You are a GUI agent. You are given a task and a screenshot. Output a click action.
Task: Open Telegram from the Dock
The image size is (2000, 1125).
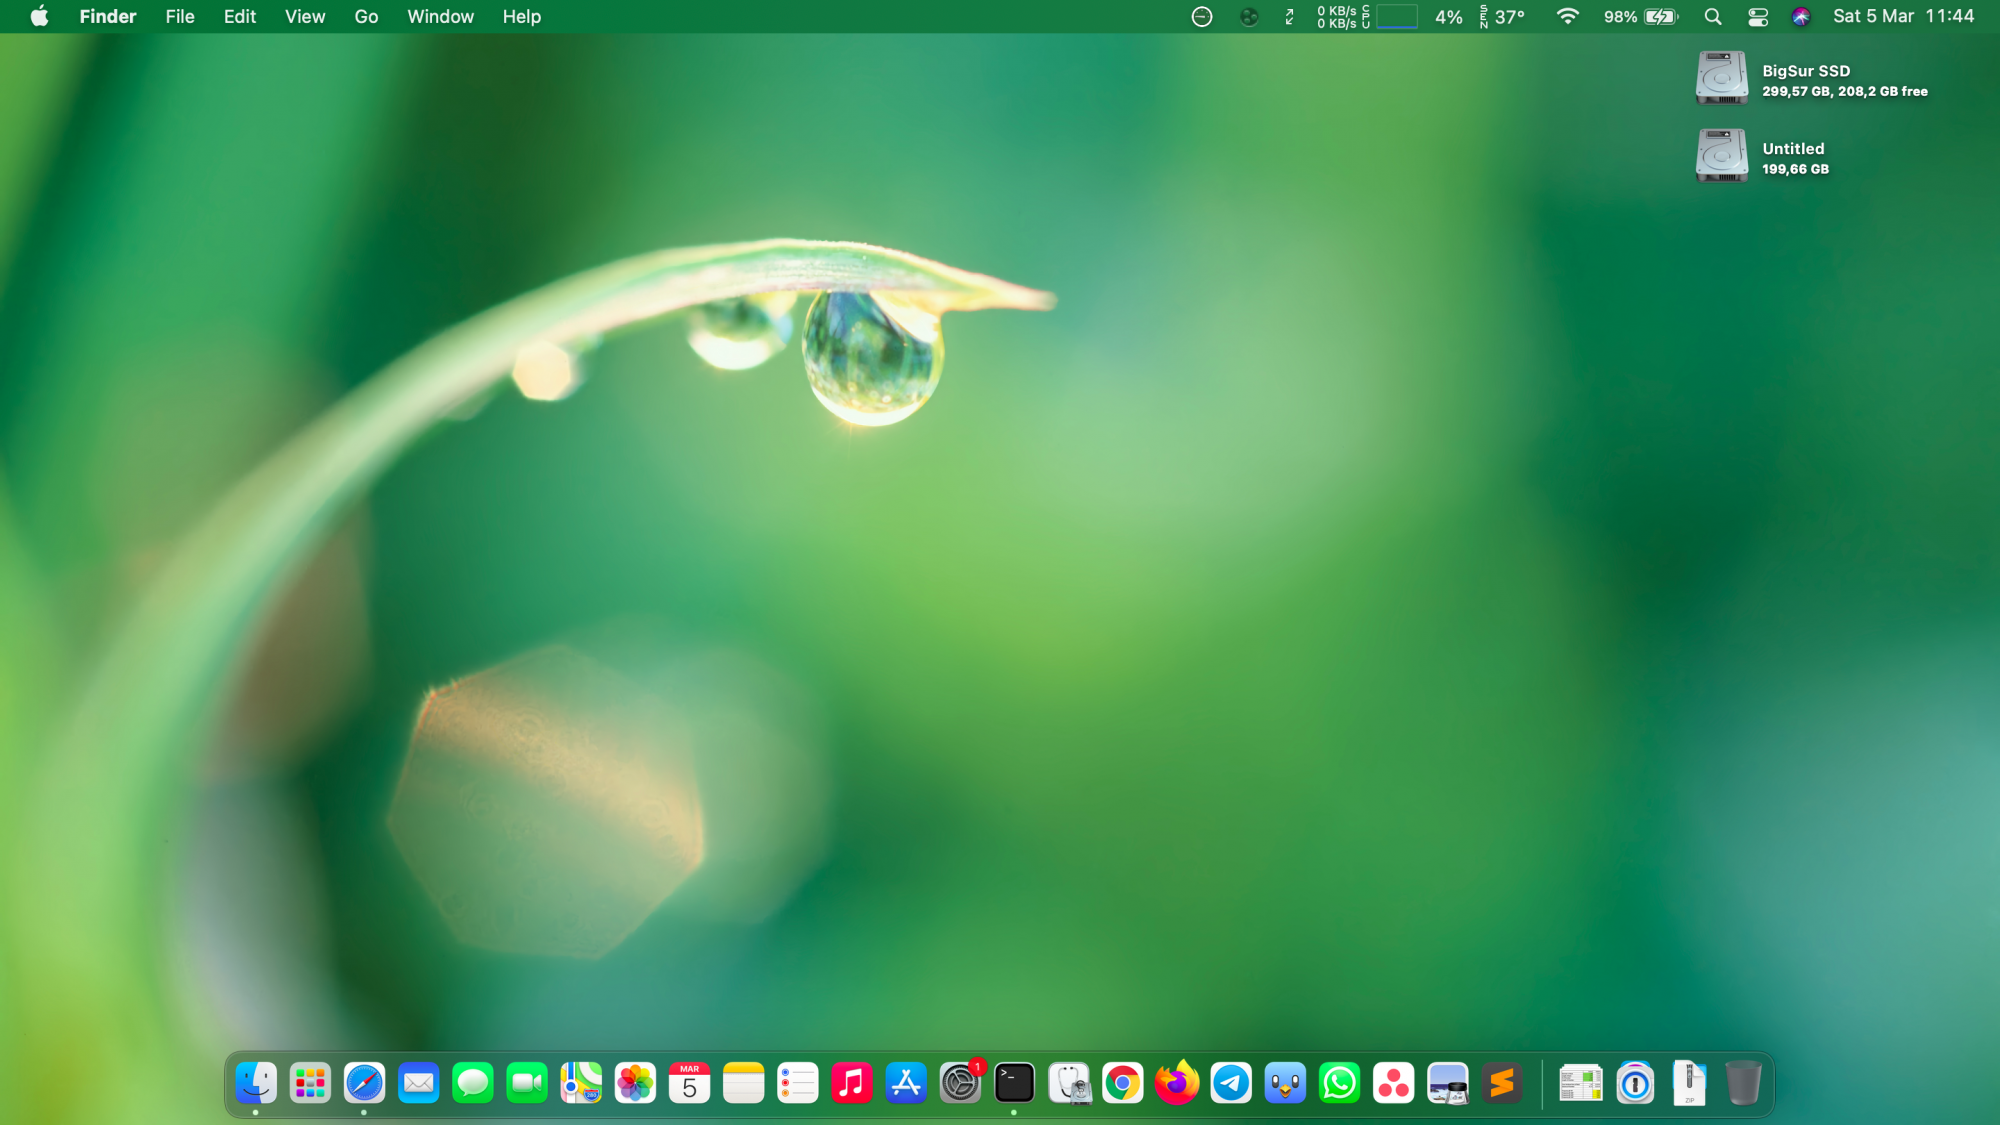(1231, 1083)
